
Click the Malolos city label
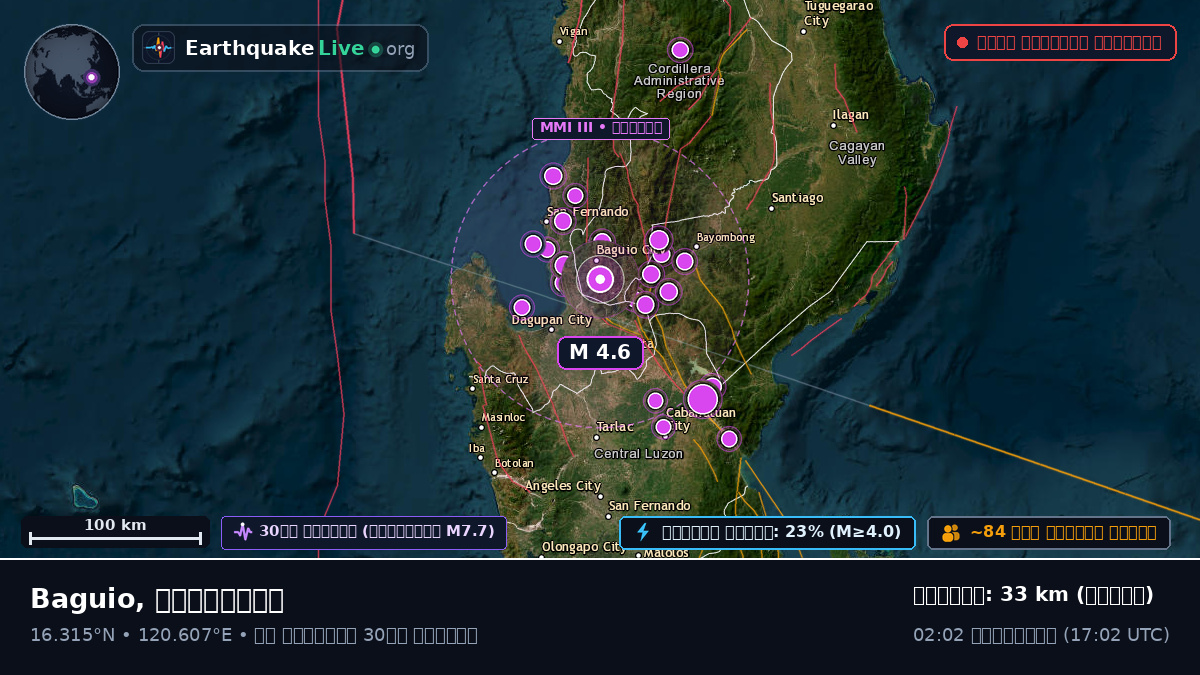[666, 553]
